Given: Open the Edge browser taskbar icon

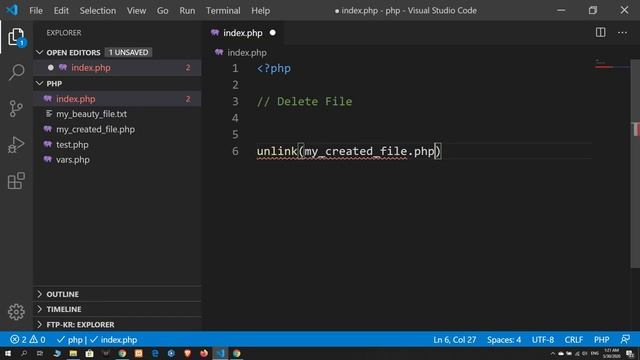Looking at the screenshot, I should pyautogui.click(x=155, y=353).
